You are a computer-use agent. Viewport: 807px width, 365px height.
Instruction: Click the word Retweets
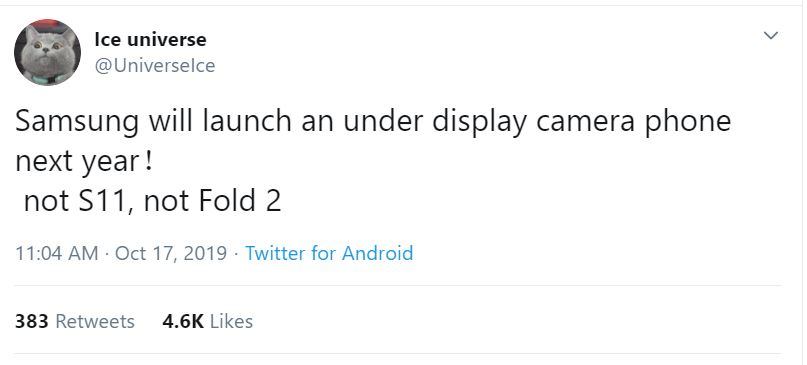(x=95, y=321)
